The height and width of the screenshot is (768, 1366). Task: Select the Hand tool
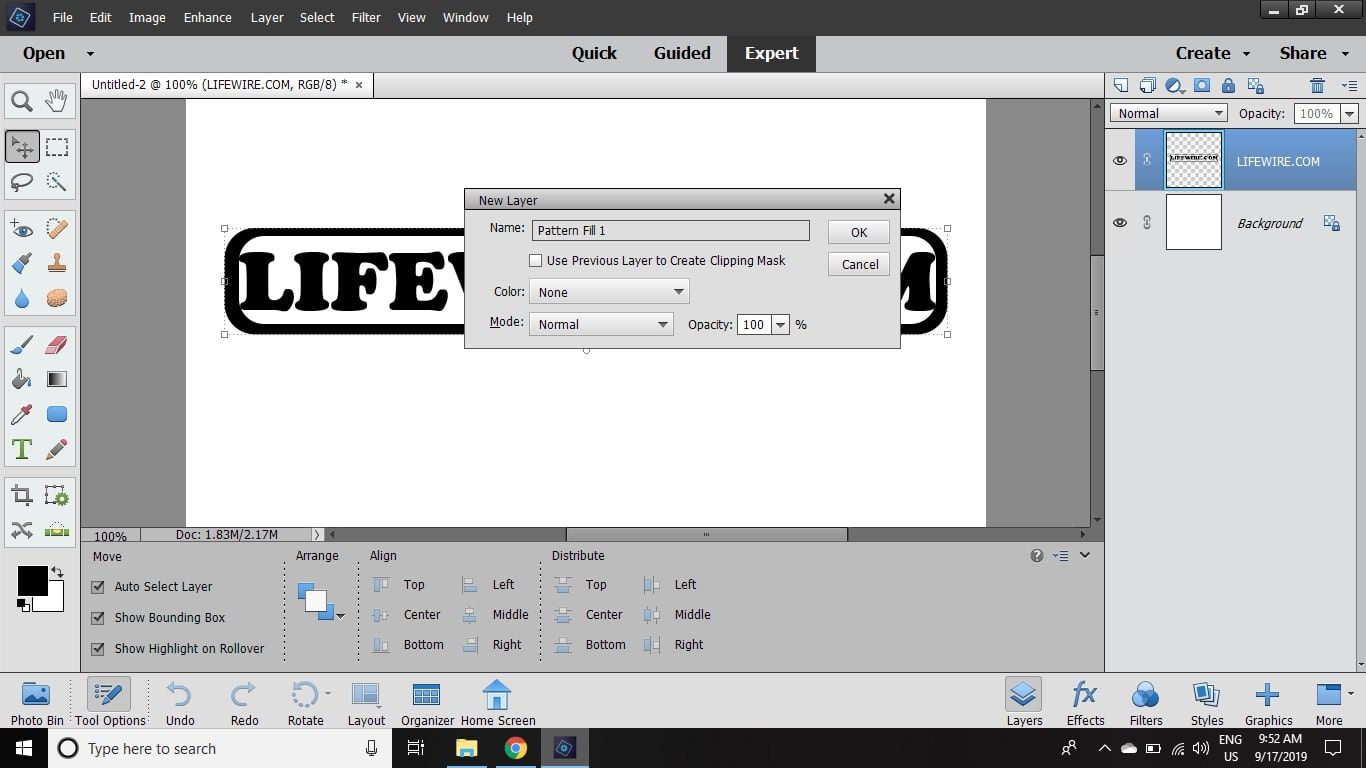[57, 100]
